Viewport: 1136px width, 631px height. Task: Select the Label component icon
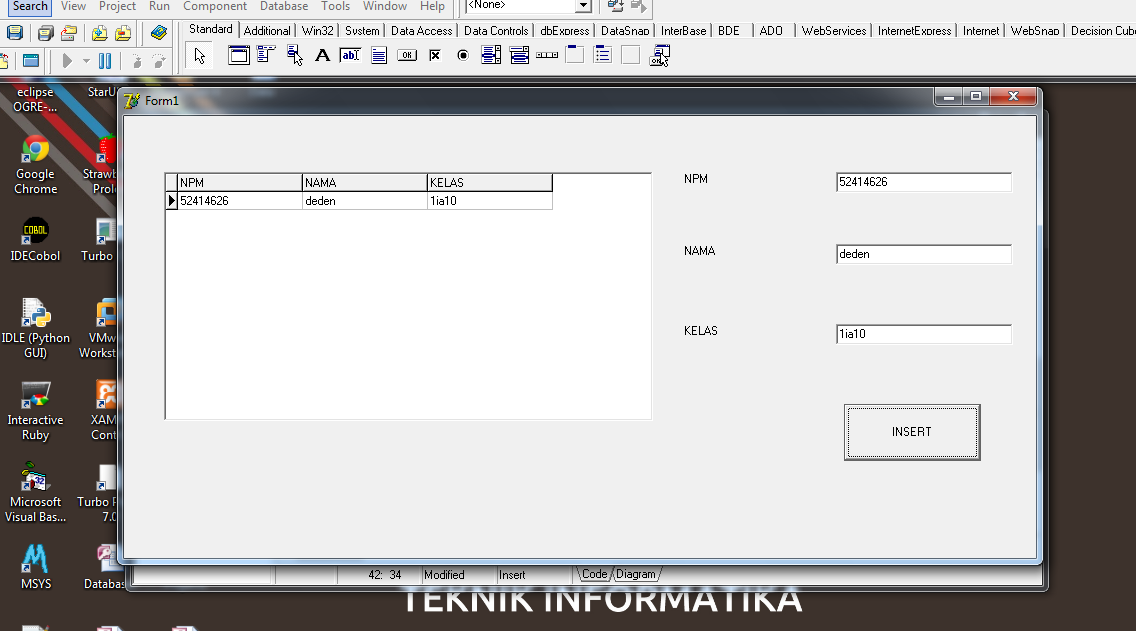pos(322,55)
